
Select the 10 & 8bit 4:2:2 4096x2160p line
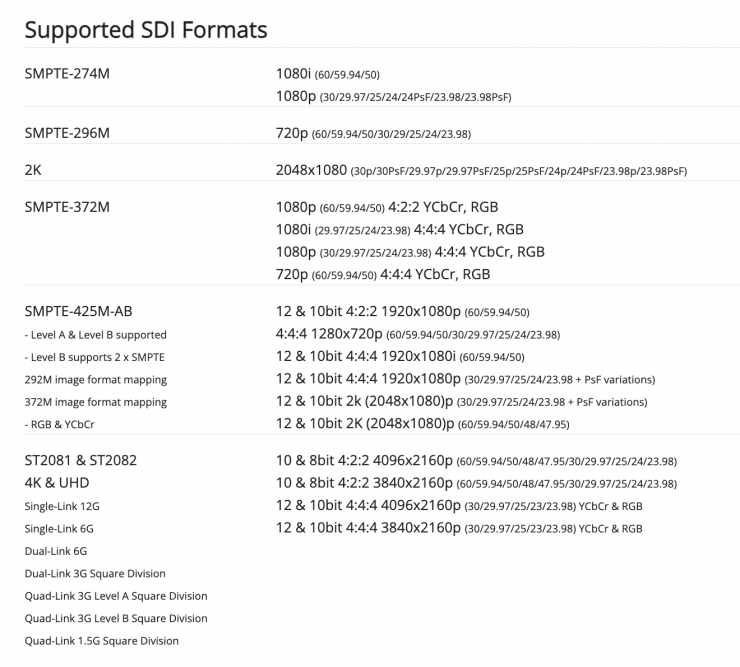tap(476, 460)
